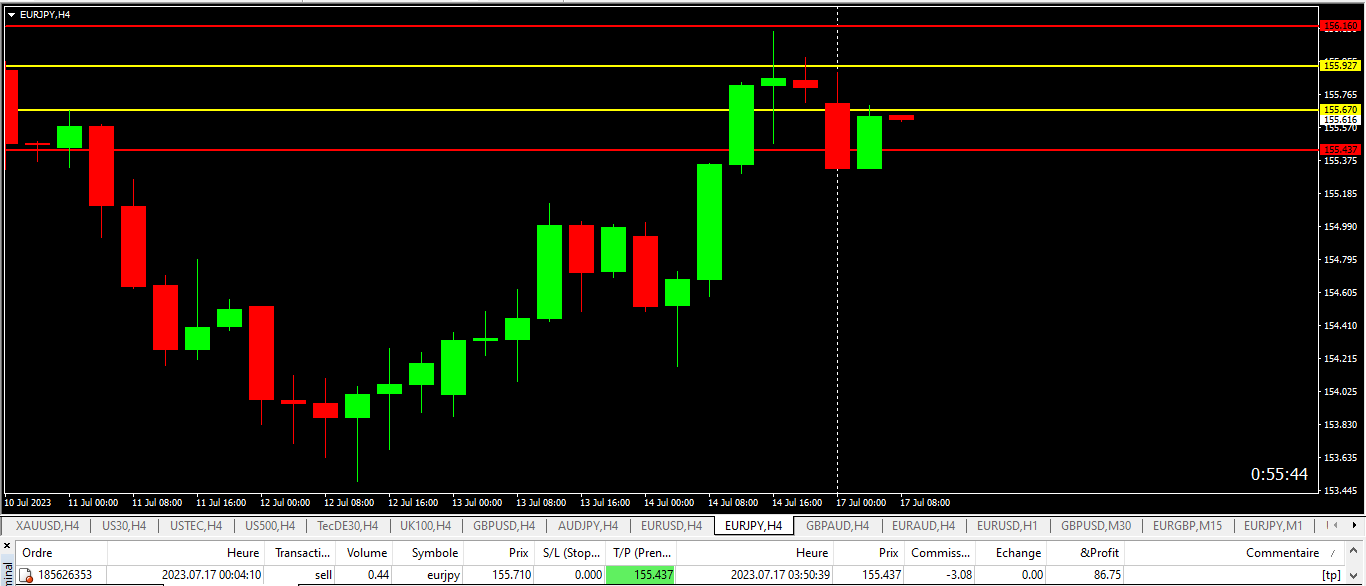Screen dimensions: 1366x586
Task: Click the Ordre column header
Action: coord(38,553)
